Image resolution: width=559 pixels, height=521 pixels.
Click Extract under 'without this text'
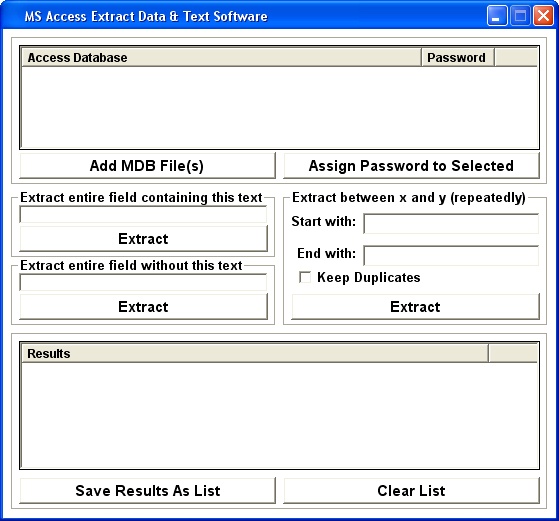click(x=143, y=307)
